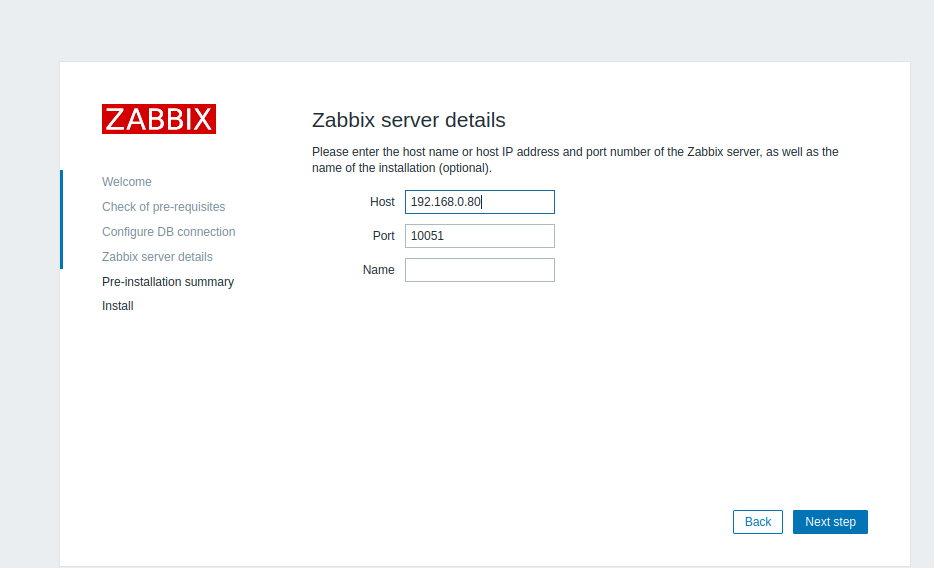Screen dimensions: 934x568
Task: Return with the Back button
Action: [x=758, y=522]
